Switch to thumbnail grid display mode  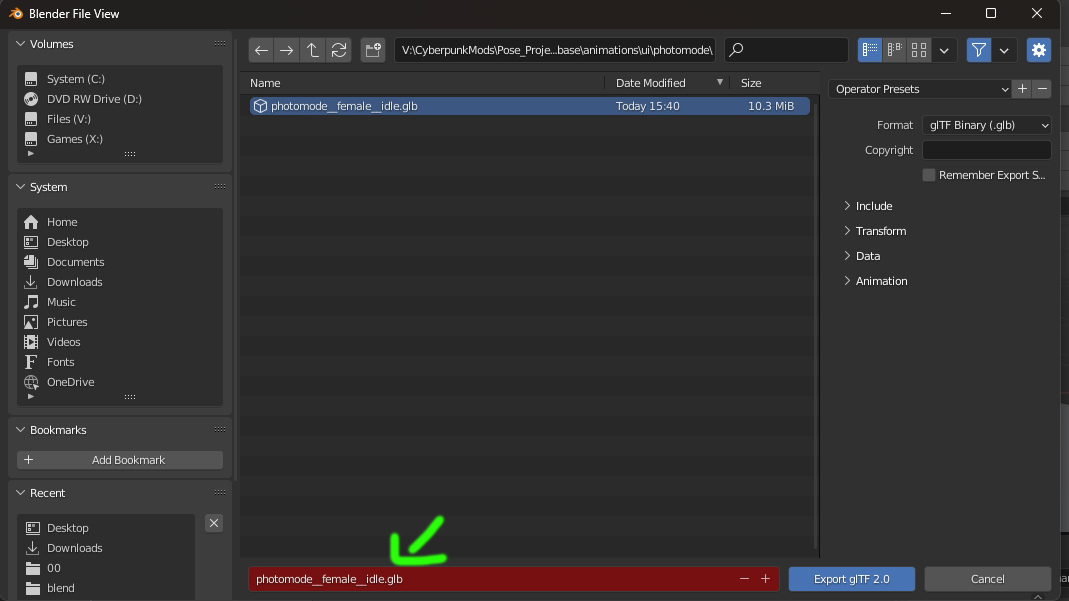pos(918,49)
